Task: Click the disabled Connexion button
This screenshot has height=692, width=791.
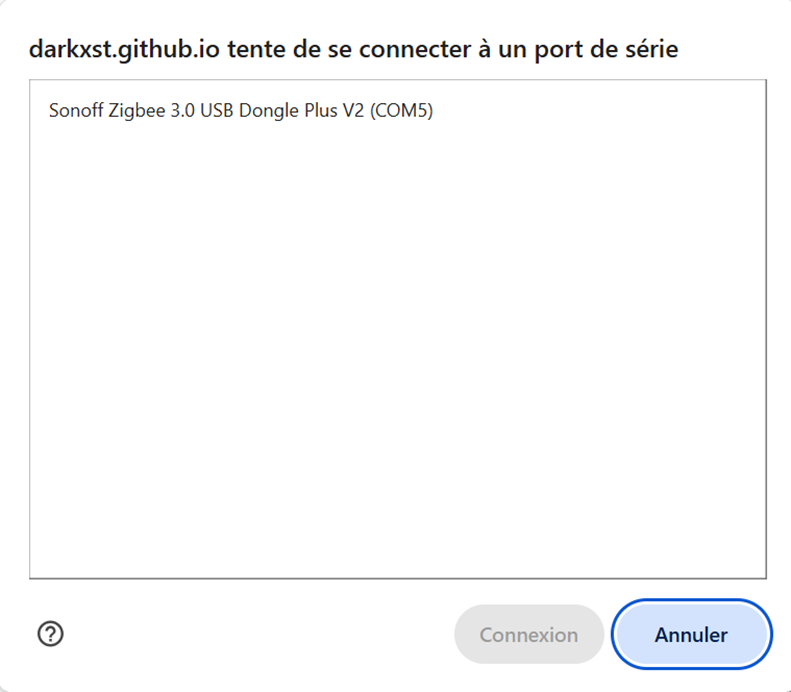Action: (529, 635)
